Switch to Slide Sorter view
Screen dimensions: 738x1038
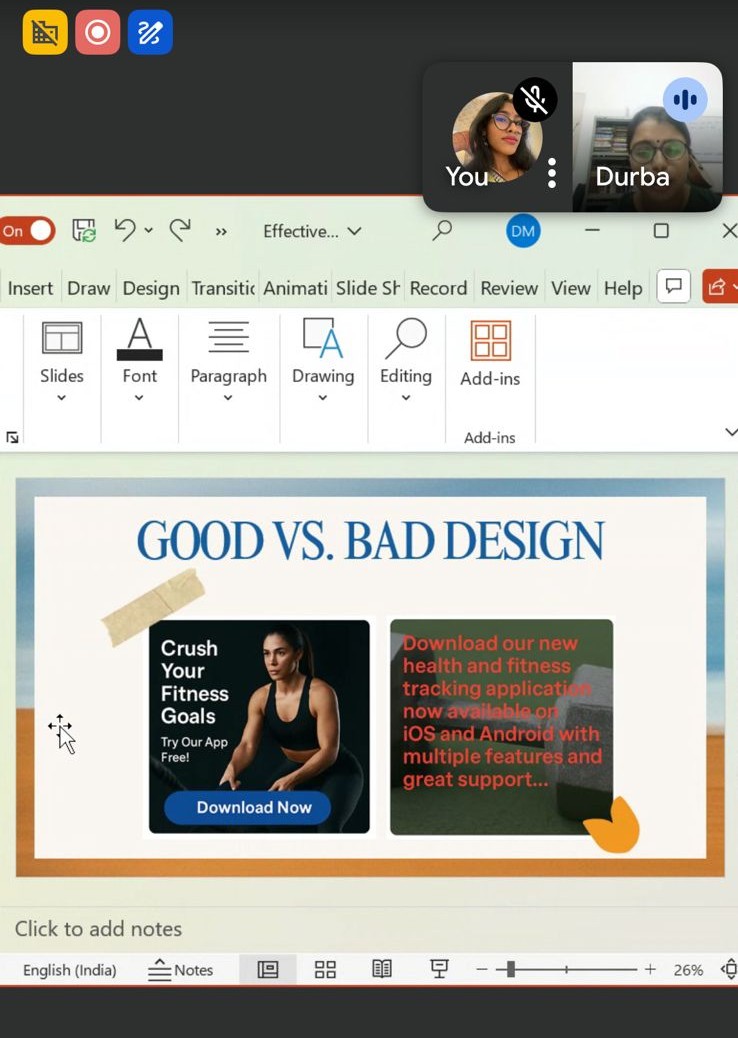point(325,969)
